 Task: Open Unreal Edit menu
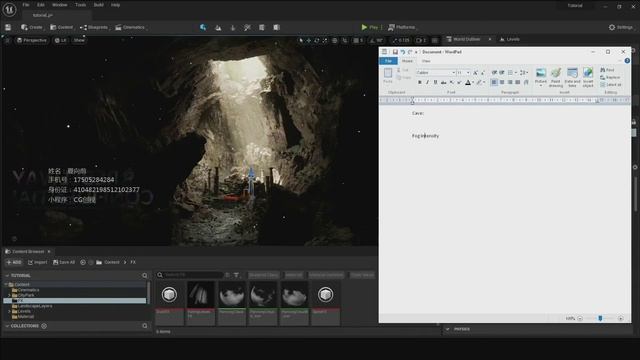pyautogui.click(x=41, y=5)
